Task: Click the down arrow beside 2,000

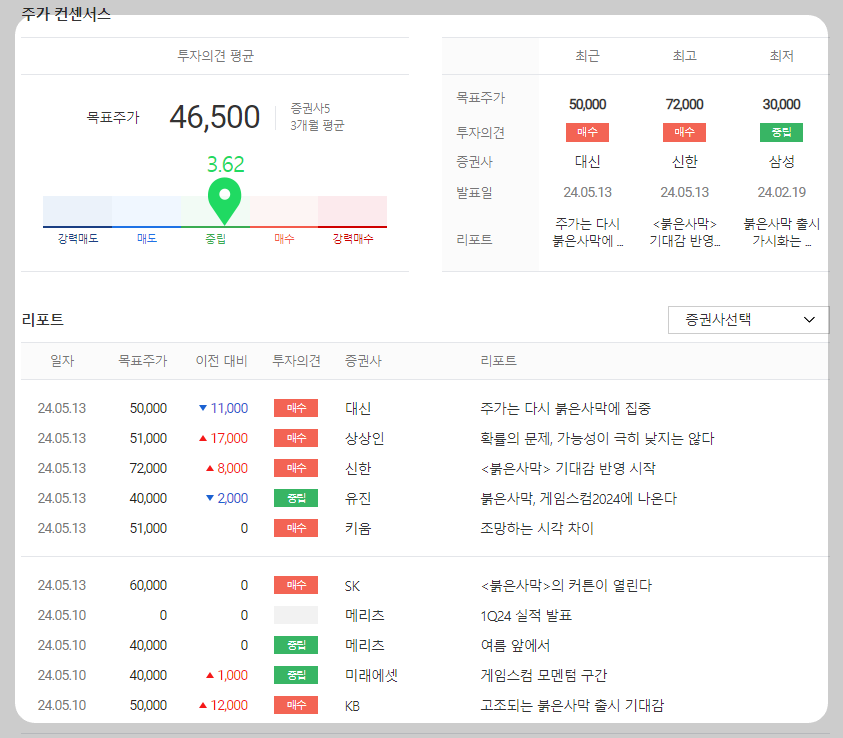Action: (210, 498)
